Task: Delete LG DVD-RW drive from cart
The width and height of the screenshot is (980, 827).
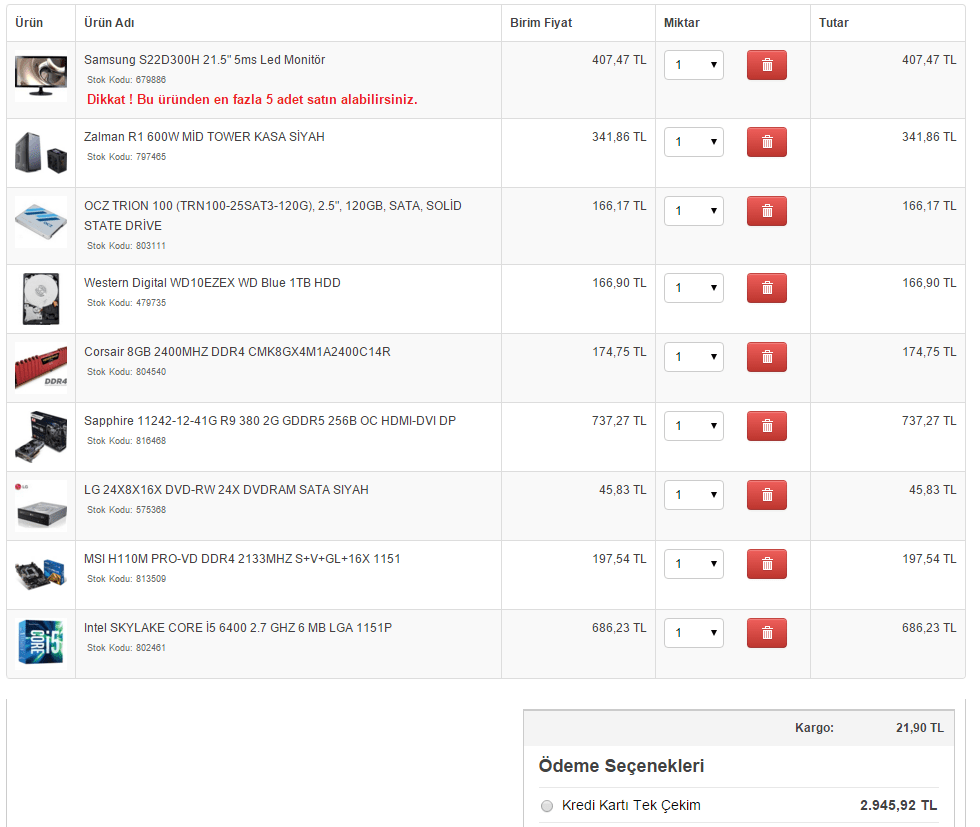Action: (x=767, y=495)
